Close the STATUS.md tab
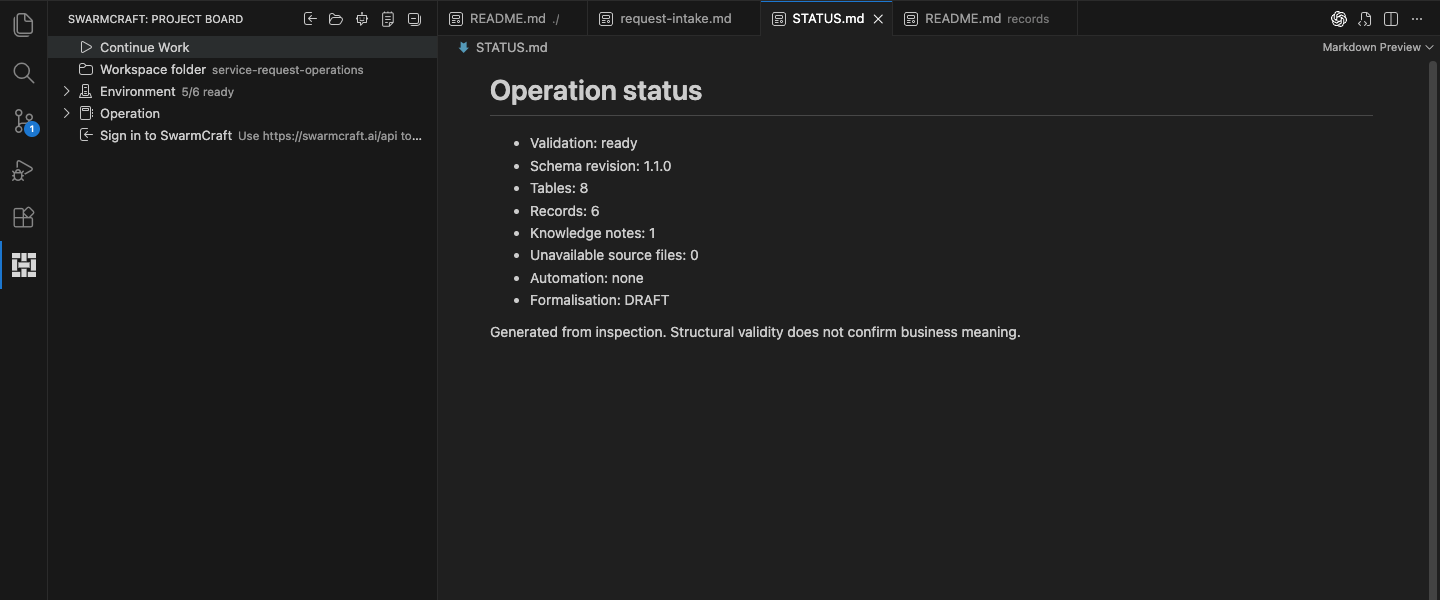Screen dimensions: 1440x600 pyautogui.click(x=878, y=19)
